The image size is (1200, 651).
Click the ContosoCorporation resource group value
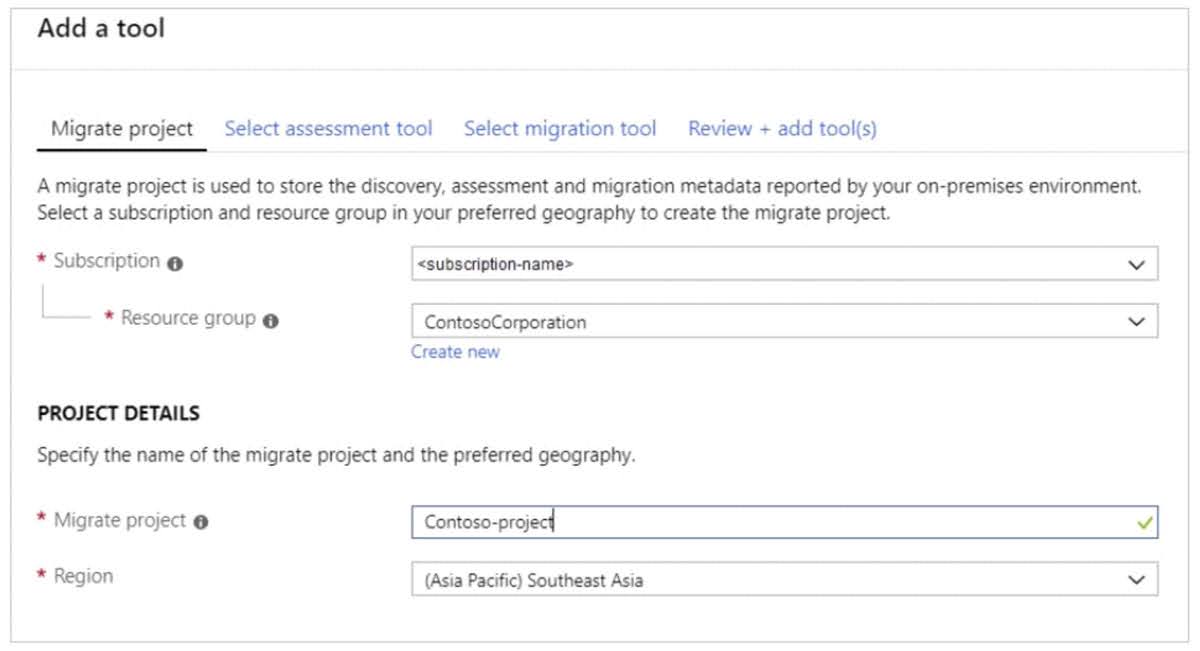click(505, 323)
